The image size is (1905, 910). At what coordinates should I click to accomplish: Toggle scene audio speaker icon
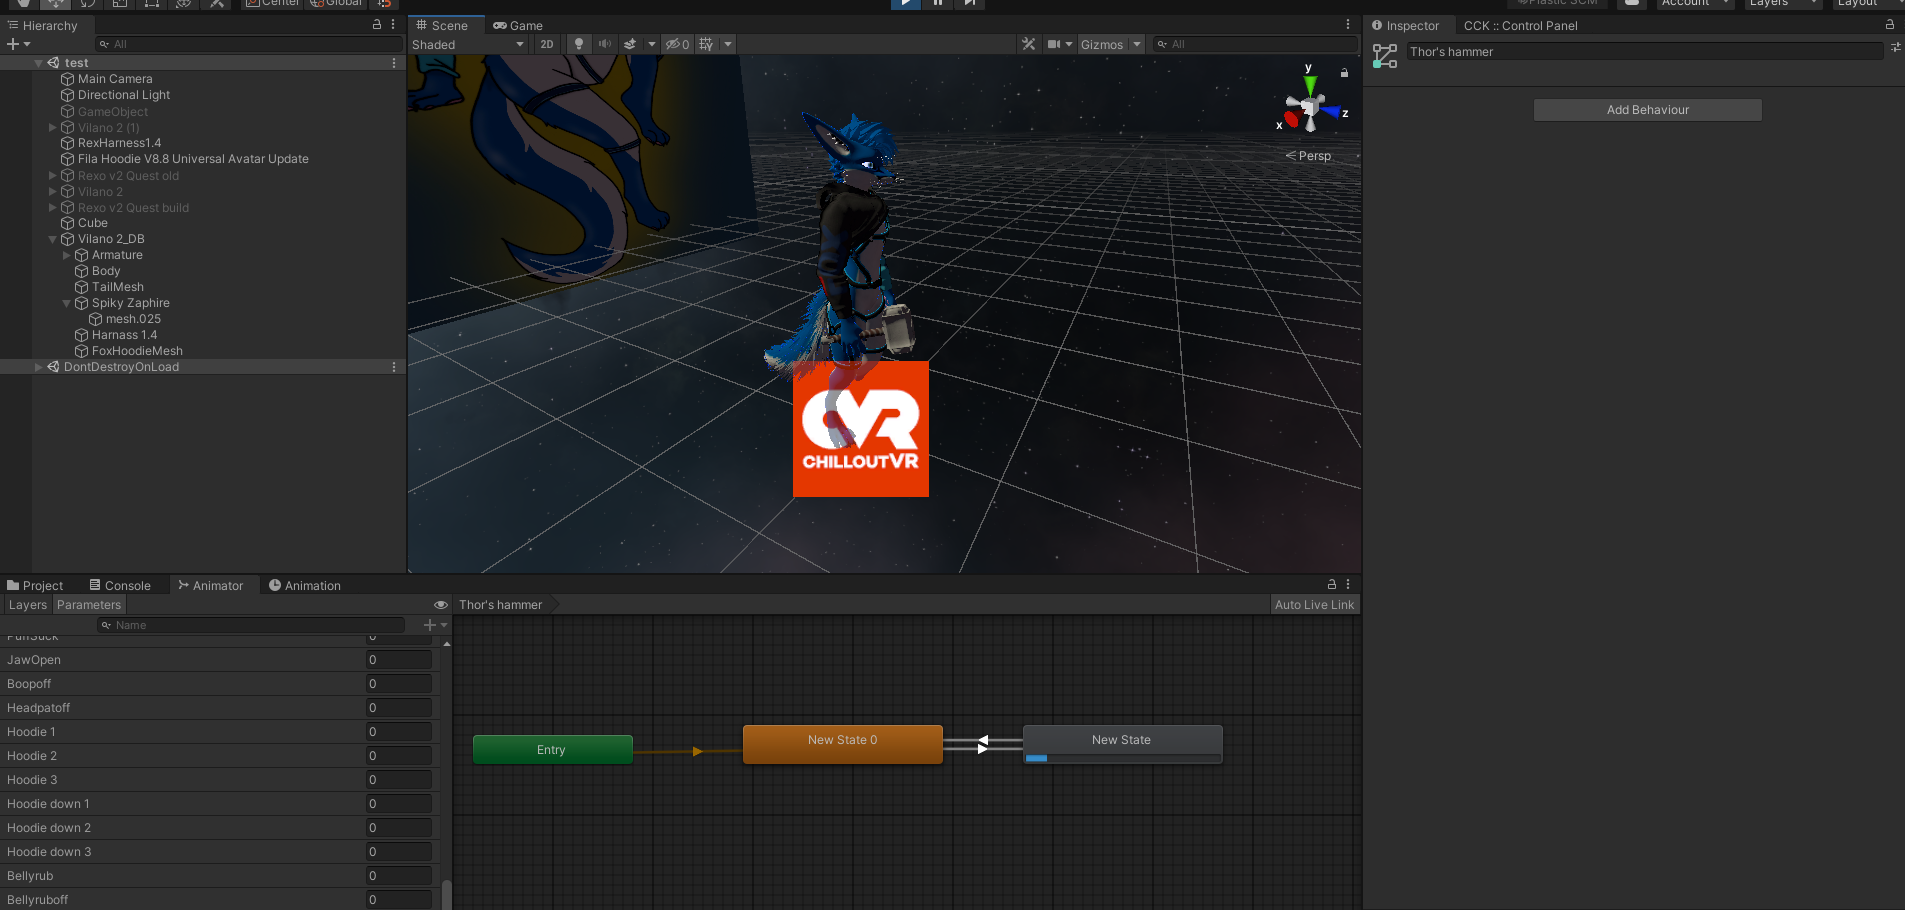tap(604, 44)
